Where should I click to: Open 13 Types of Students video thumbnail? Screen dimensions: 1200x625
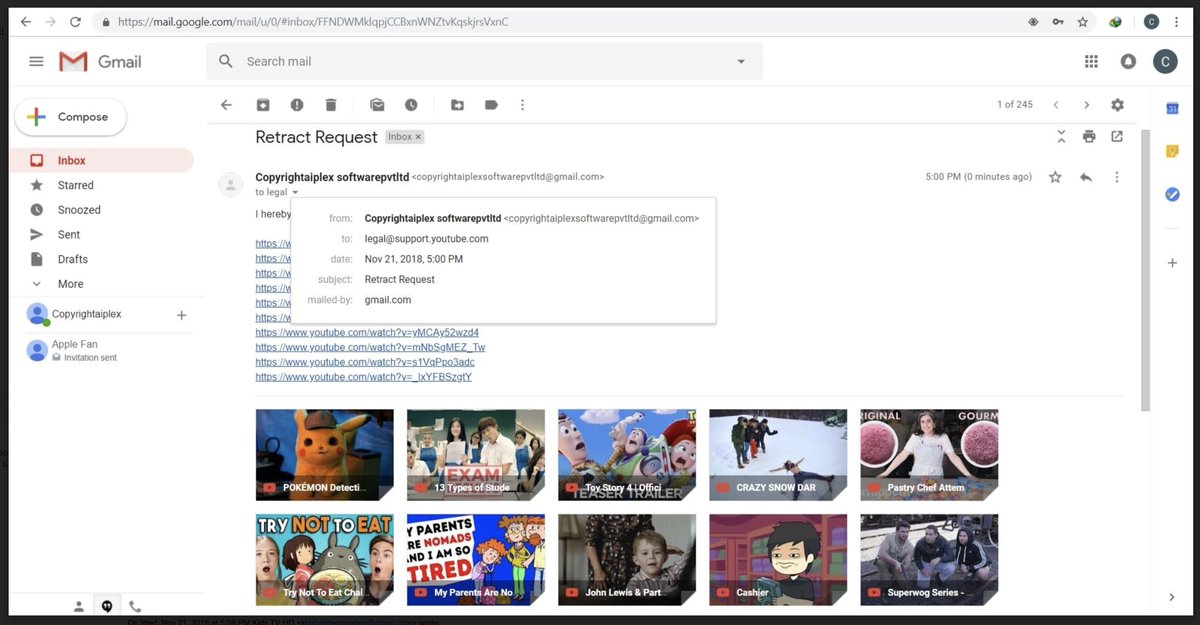(476, 455)
